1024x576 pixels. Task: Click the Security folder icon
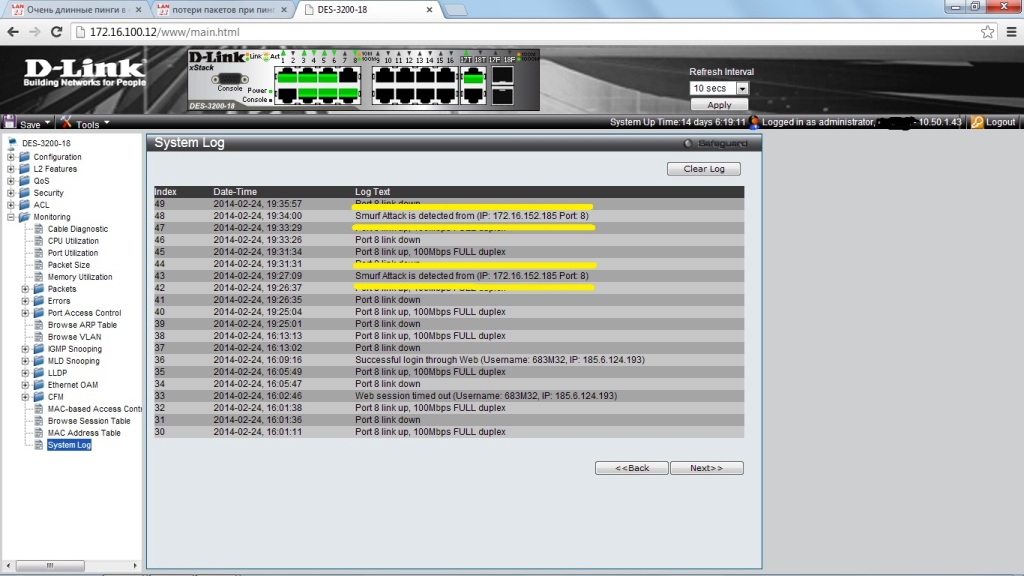tap(25, 193)
